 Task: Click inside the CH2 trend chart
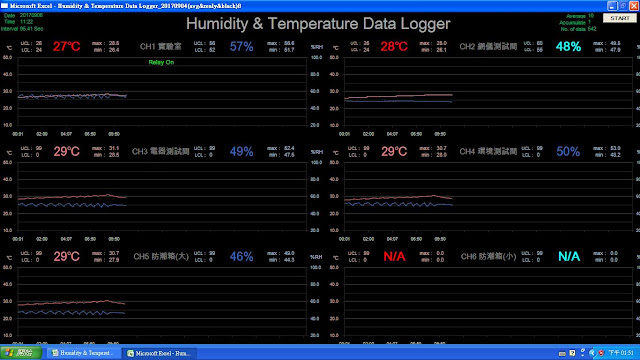(x=489, y=91)
